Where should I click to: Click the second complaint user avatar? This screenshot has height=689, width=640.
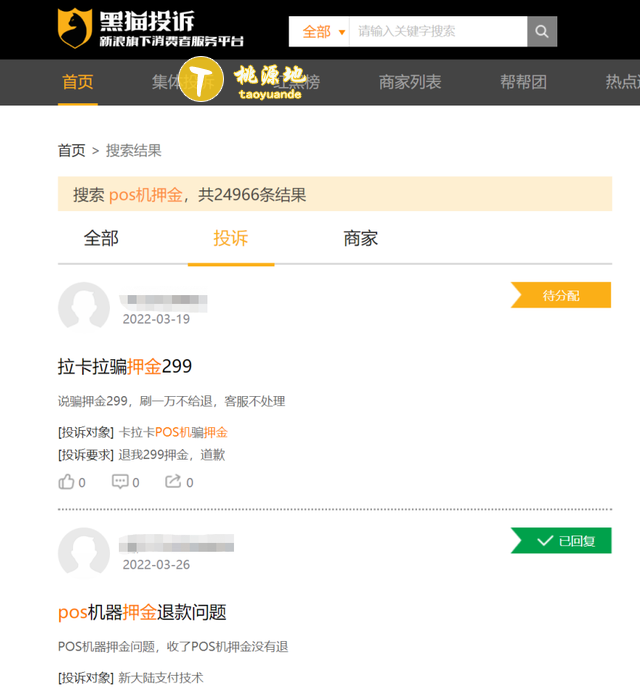coord(84,553)
